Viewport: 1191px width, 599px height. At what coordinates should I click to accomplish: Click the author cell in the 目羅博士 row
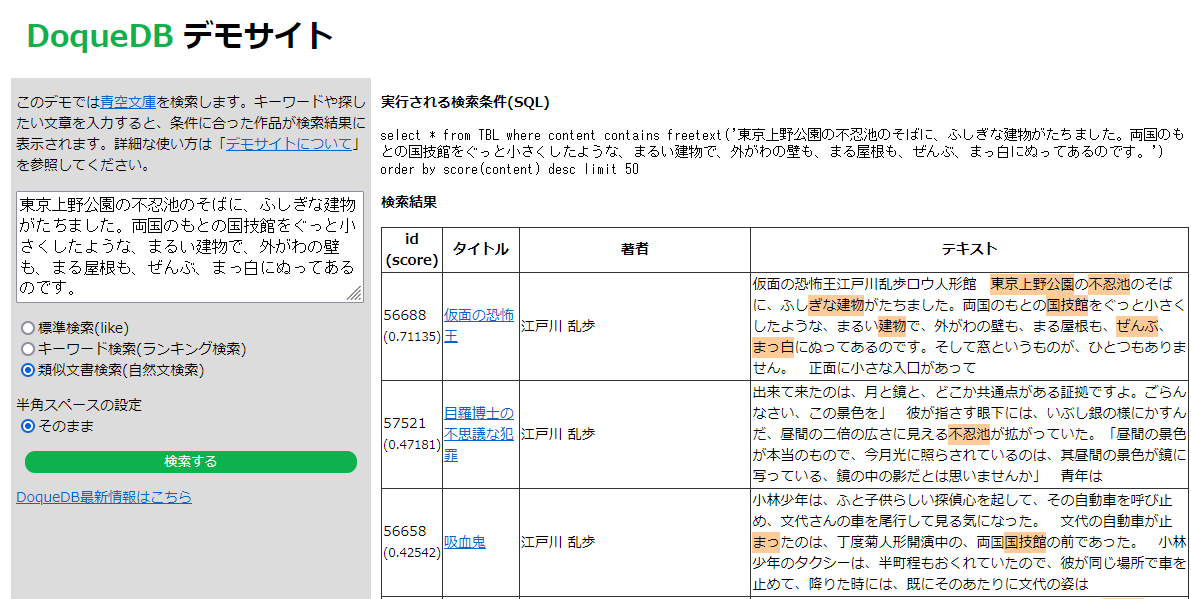tap(634, 434)
